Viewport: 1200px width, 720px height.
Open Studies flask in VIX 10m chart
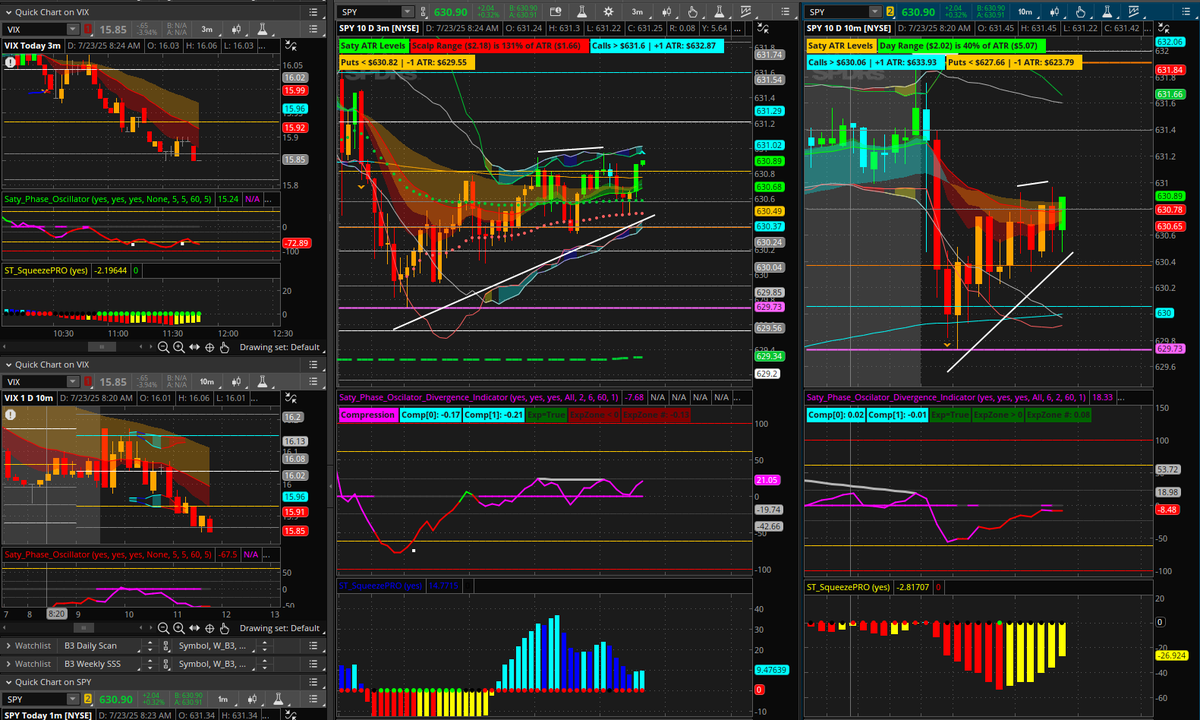[262, 382]
